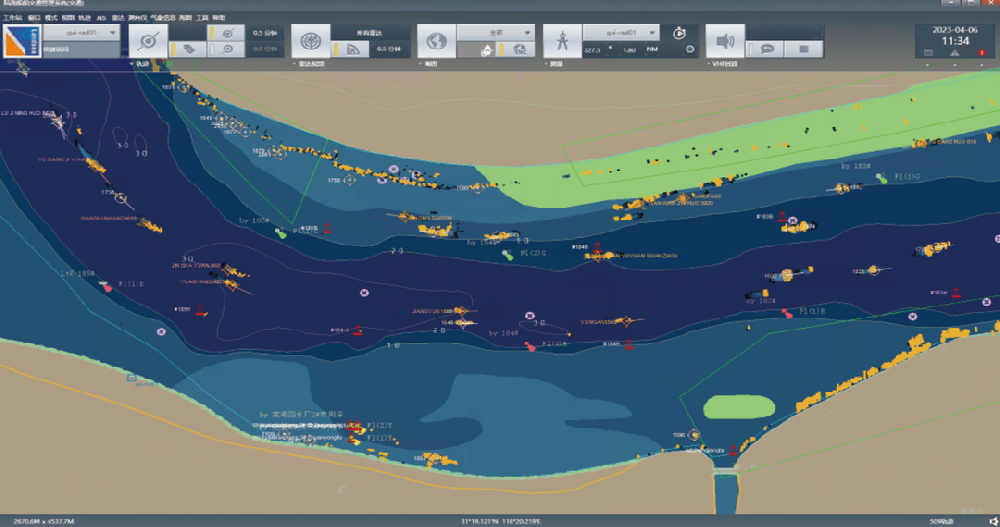Toggle the tag label display button
Image resolution: width=1000 pixels, height=527 pixels.
(188, 49)
